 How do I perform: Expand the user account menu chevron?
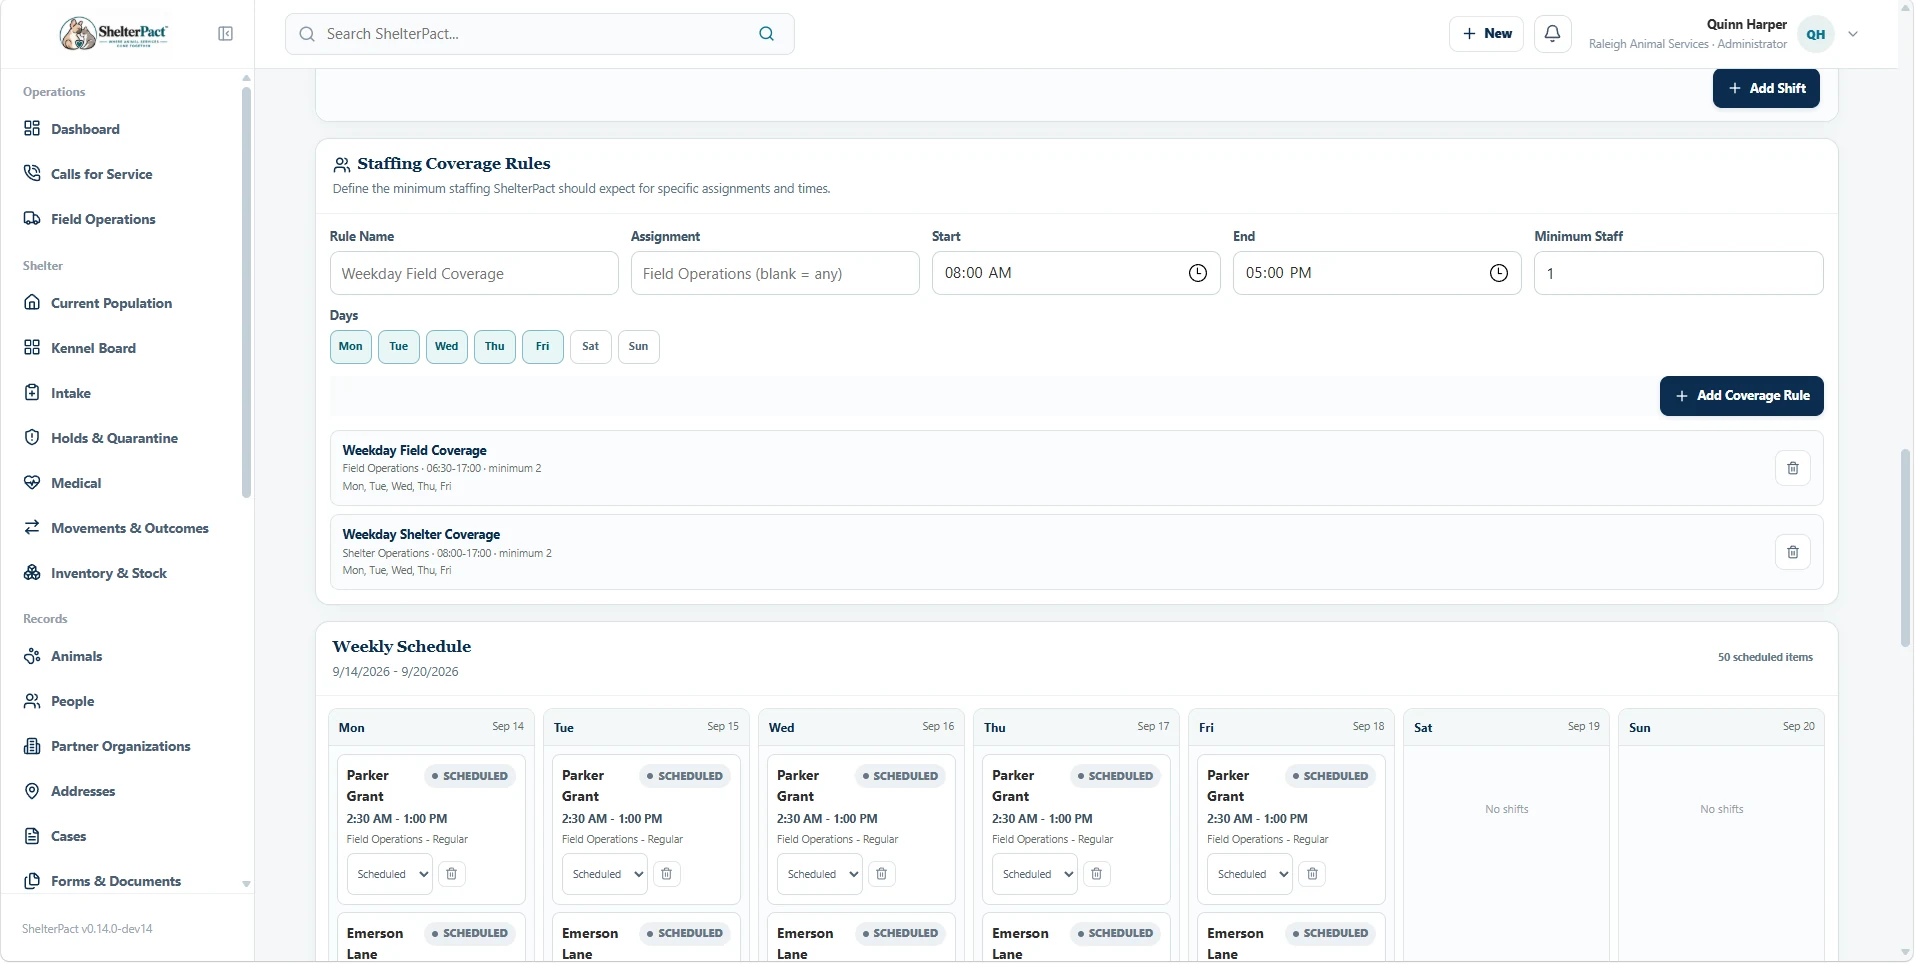pyautogui.click(x=1853, y=34)
